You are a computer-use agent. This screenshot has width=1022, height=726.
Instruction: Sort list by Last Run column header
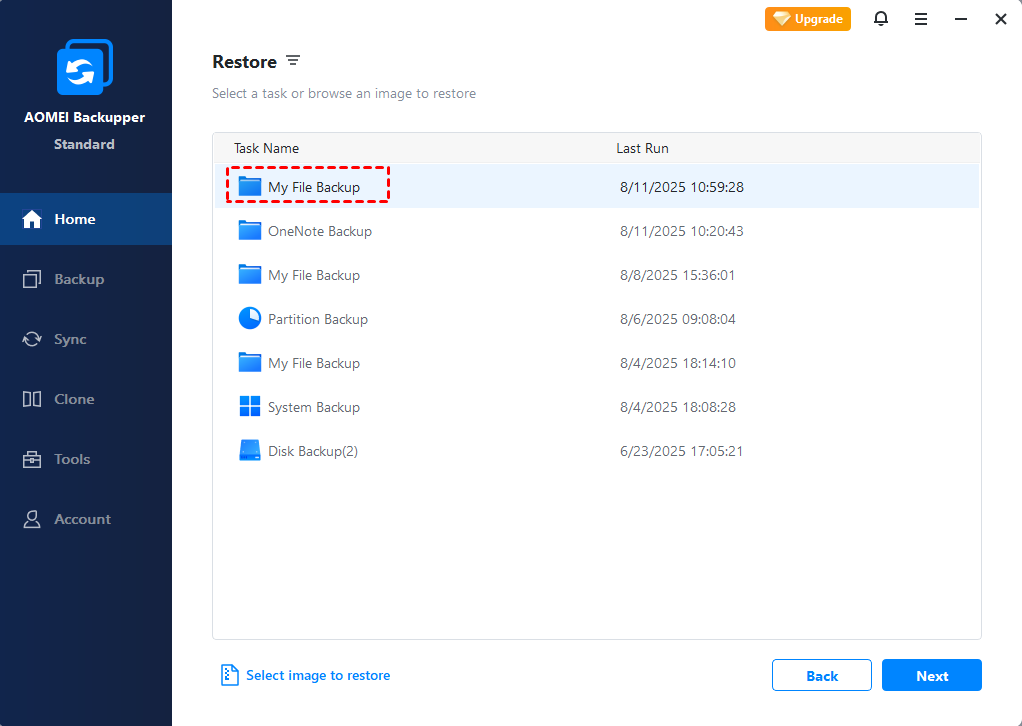[x=642, y=148]
